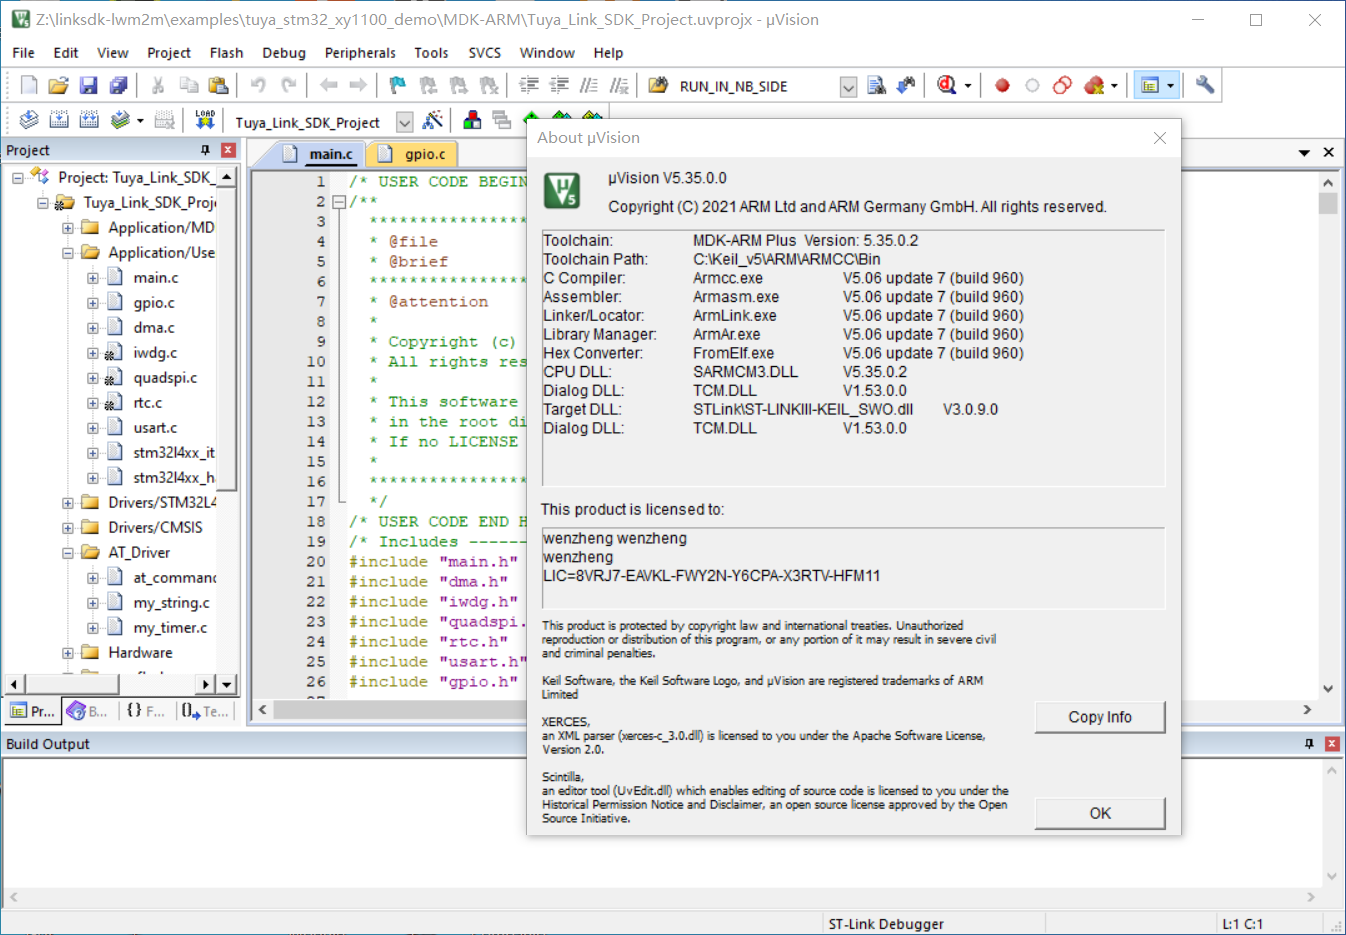
Task: Open the SVCS menu
Action: [x=485, y=53]
